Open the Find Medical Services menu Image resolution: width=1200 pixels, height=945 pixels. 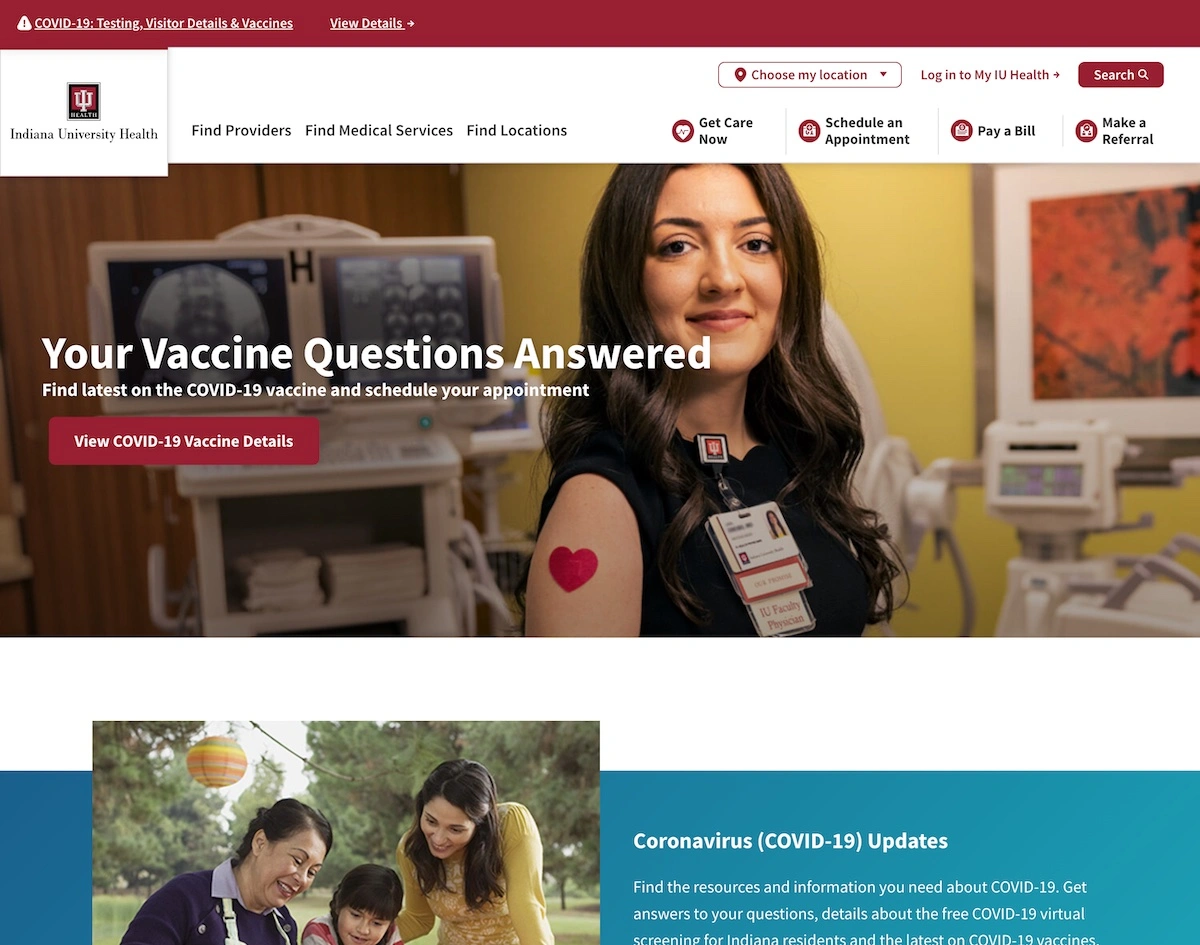tap(379, 130)
